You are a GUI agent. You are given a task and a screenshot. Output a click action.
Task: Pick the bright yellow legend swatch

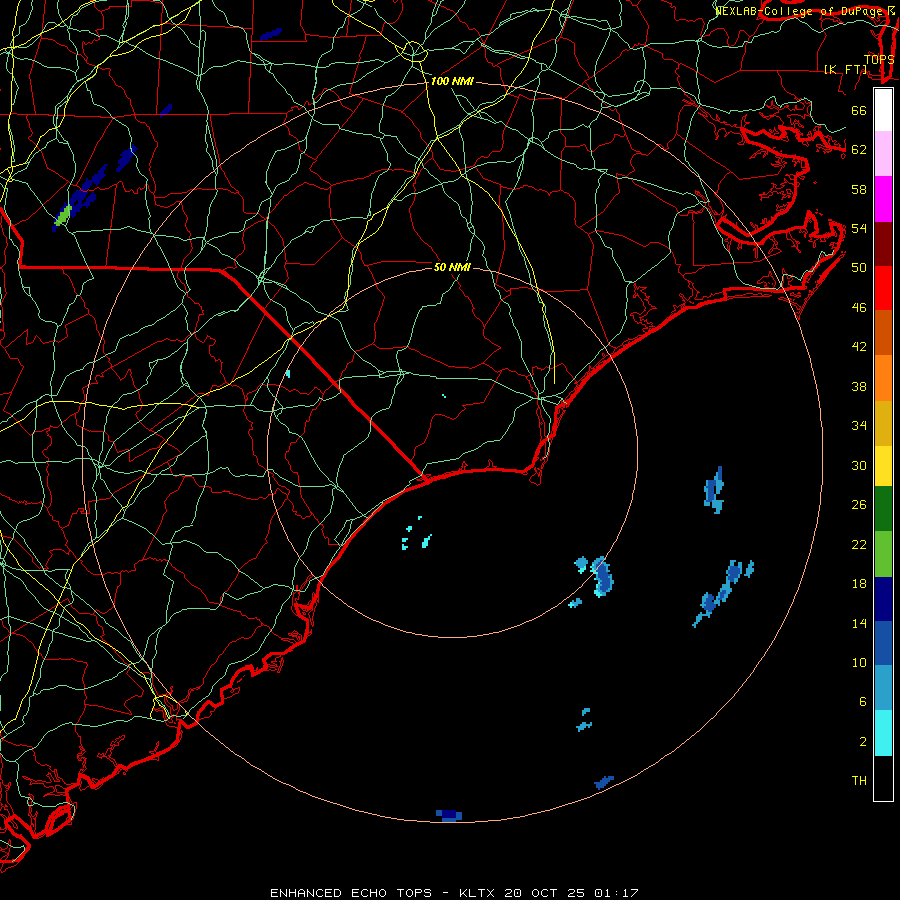click(x=883, y=466)
